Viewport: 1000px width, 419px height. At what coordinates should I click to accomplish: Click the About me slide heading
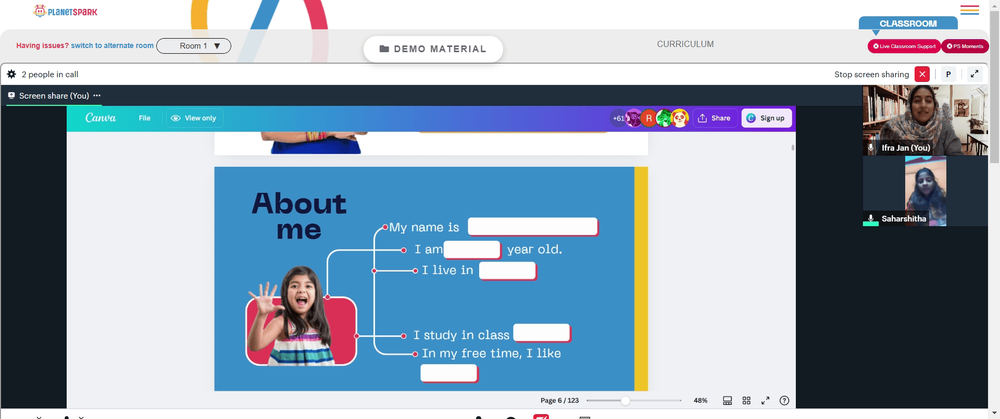click(299, 216)
